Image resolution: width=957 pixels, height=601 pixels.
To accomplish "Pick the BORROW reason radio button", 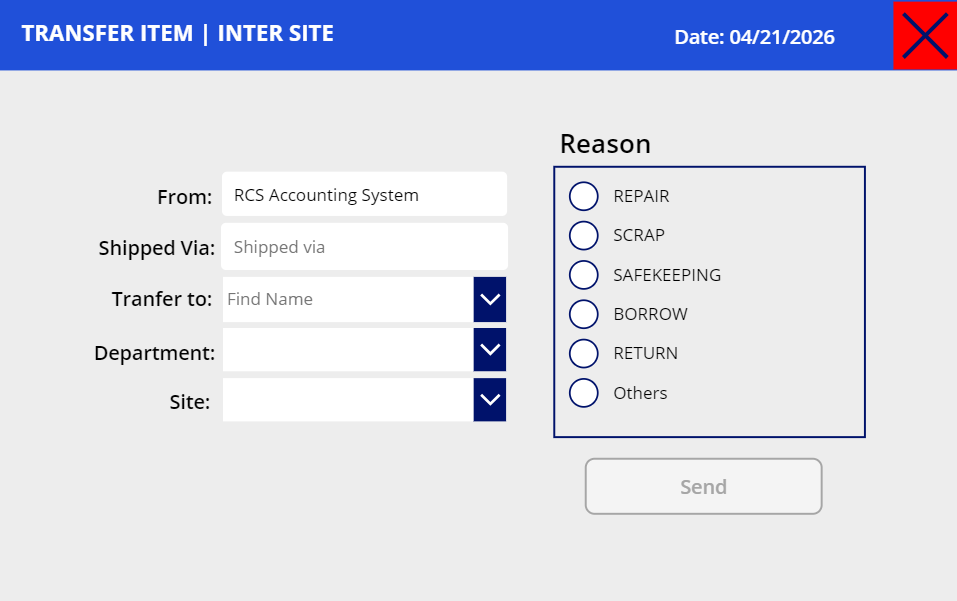I will click(x=583, y=314).
